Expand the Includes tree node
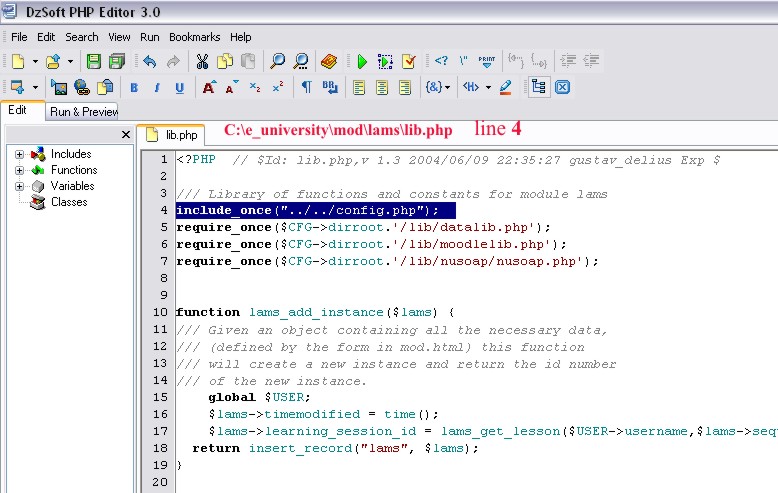This screenshot has height=493, width=778. pos(20,154)
